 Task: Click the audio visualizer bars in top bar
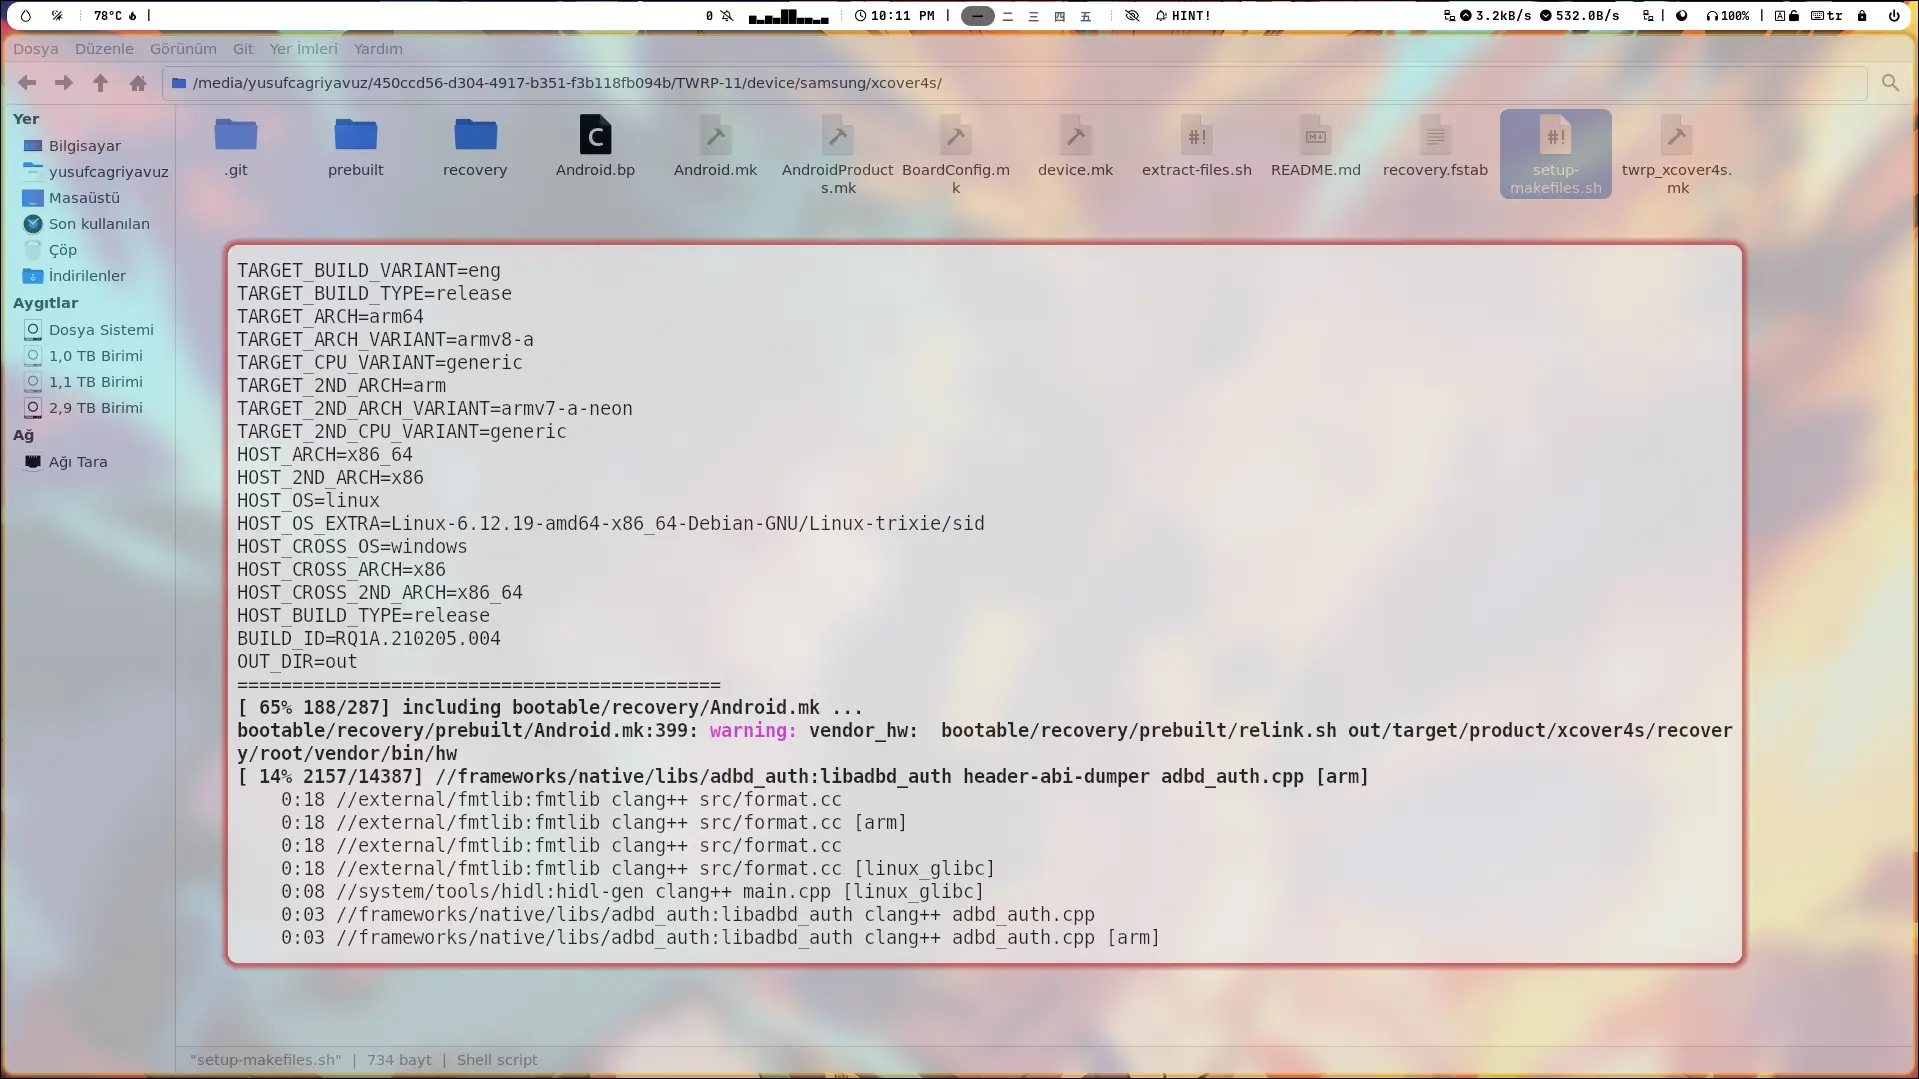pos(788,16)
